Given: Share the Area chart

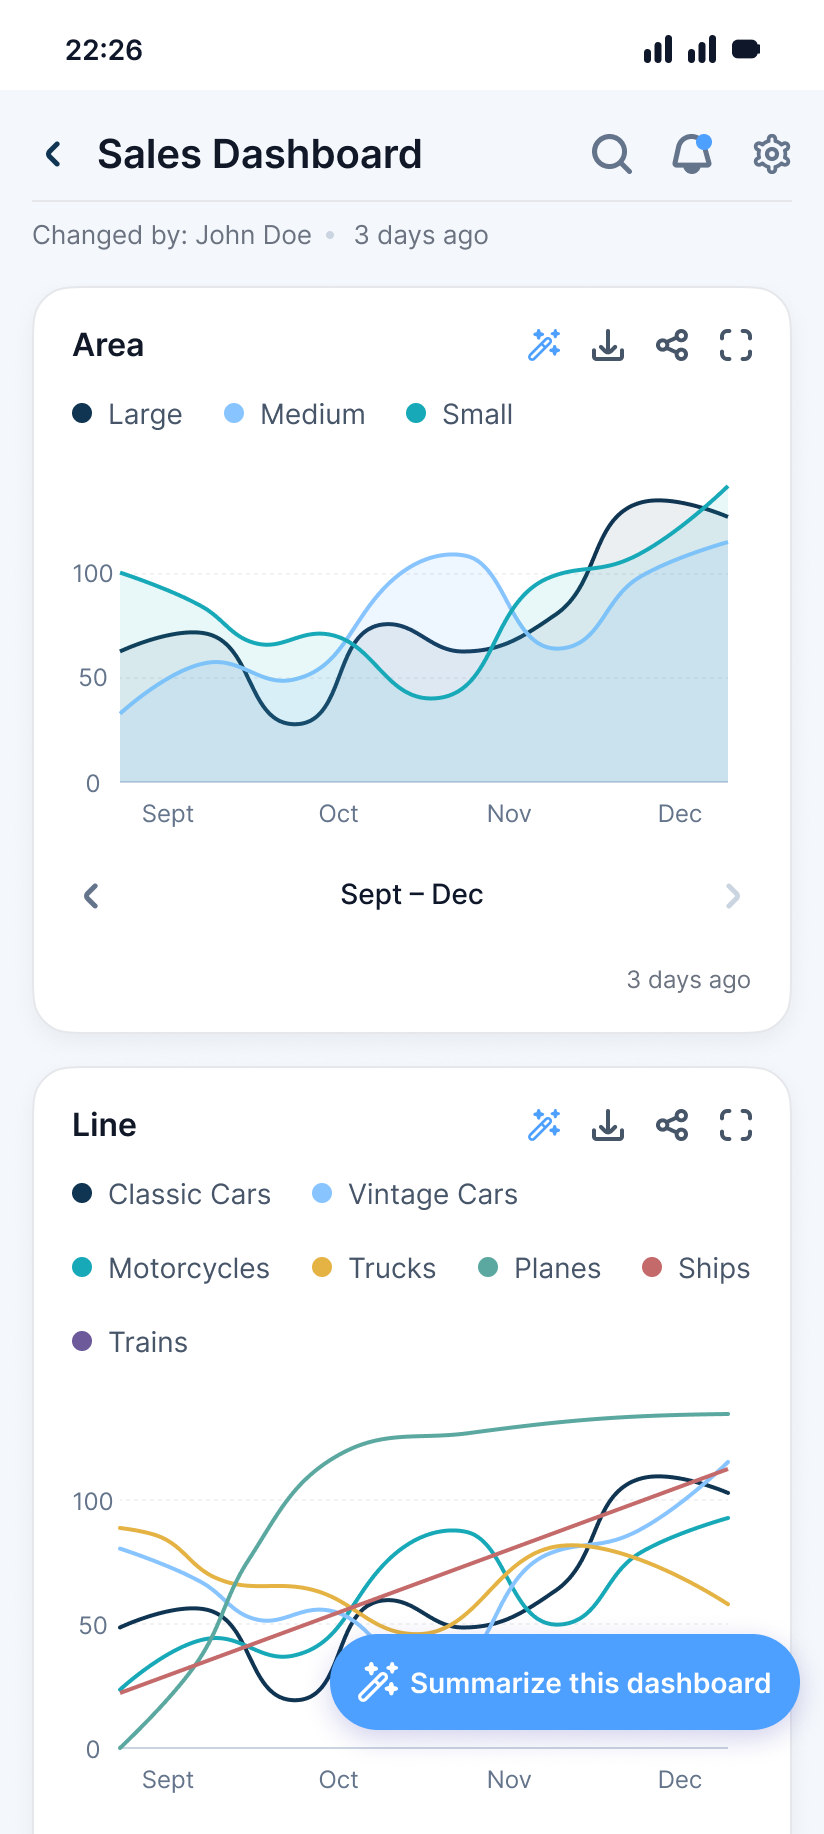Looking at the screenshot, I should tap(672, 345).
